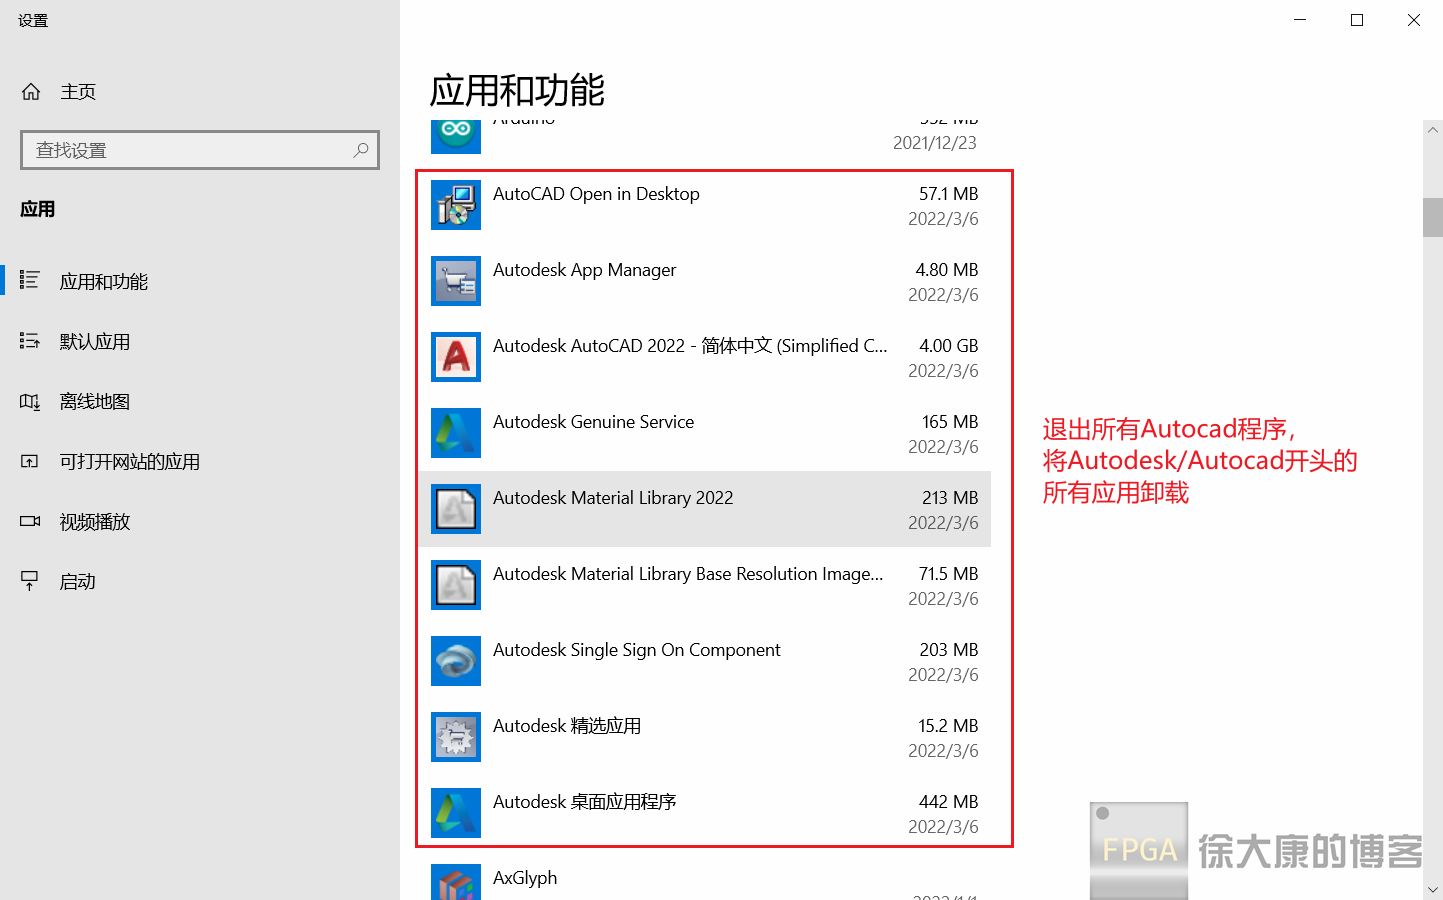Select the Autodesk Genuine Service entry

tap(705, 433)
